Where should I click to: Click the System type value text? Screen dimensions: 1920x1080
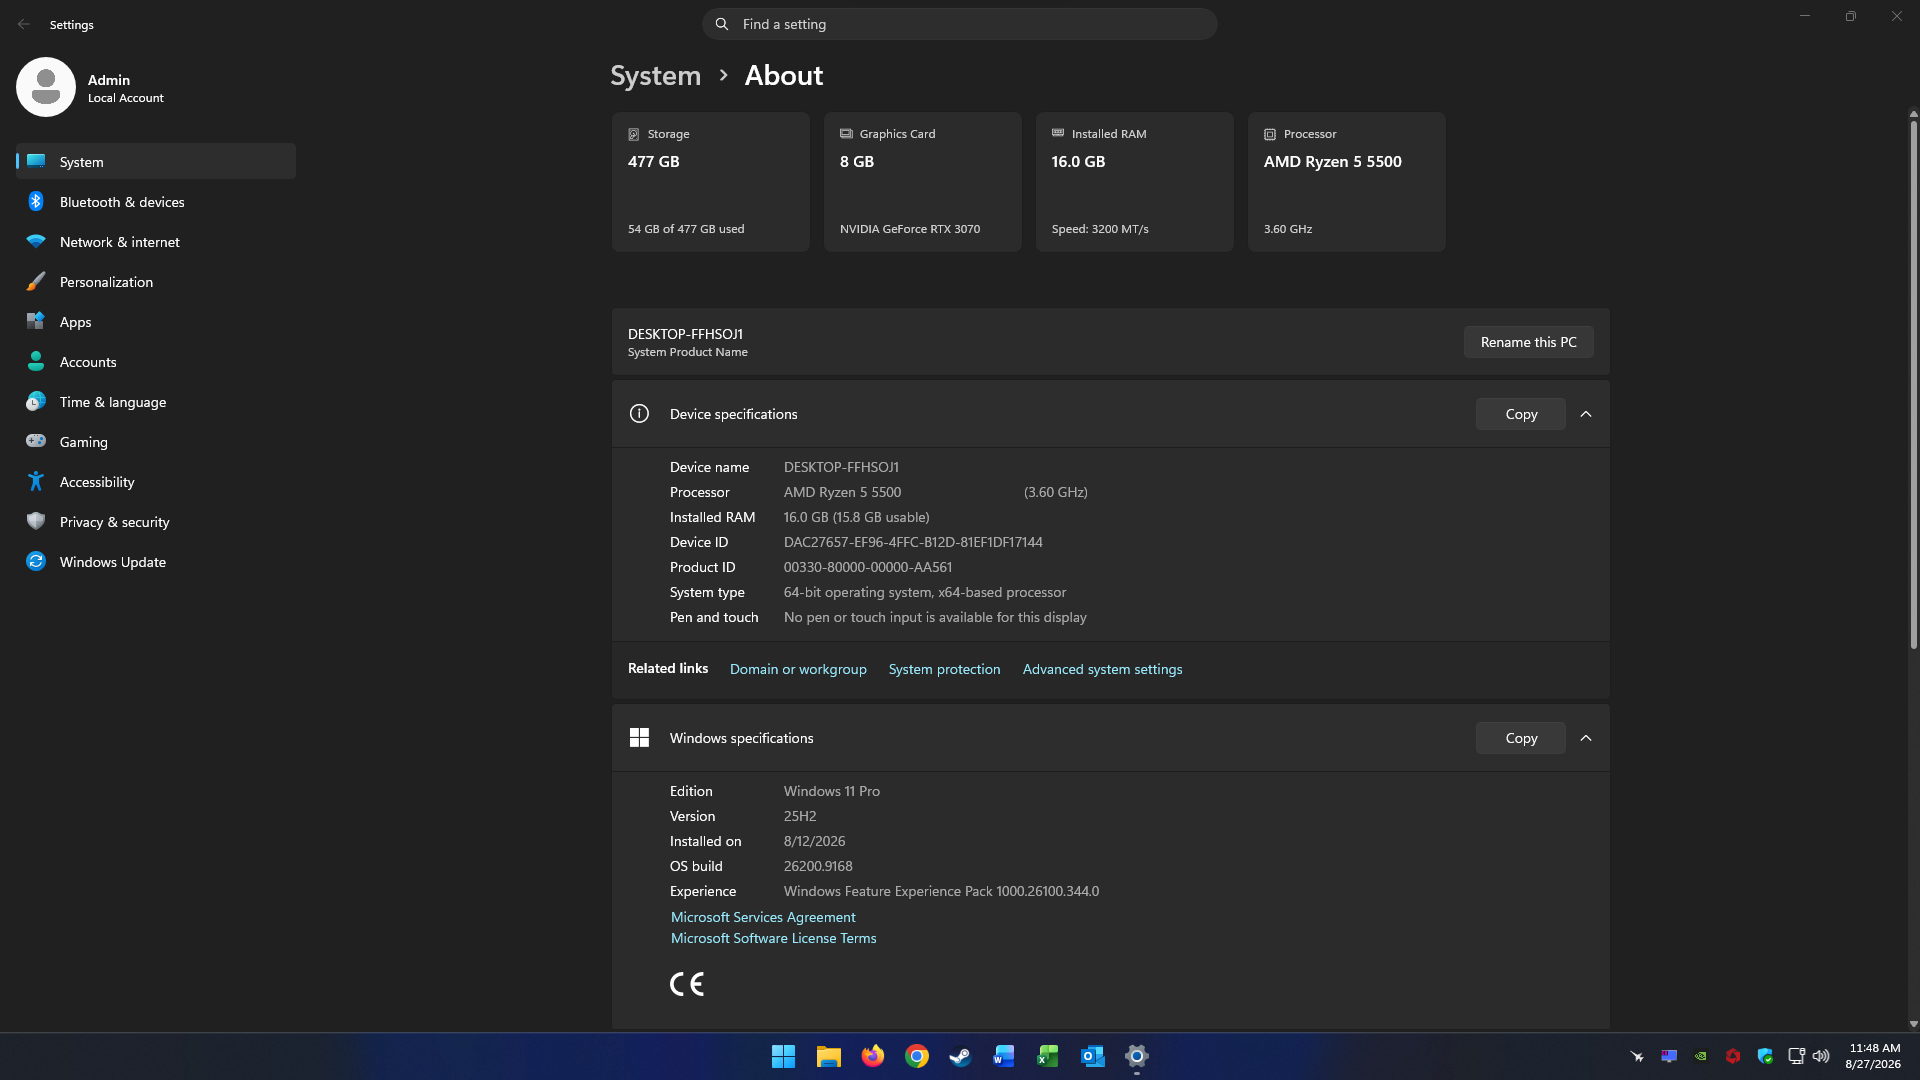925,592
